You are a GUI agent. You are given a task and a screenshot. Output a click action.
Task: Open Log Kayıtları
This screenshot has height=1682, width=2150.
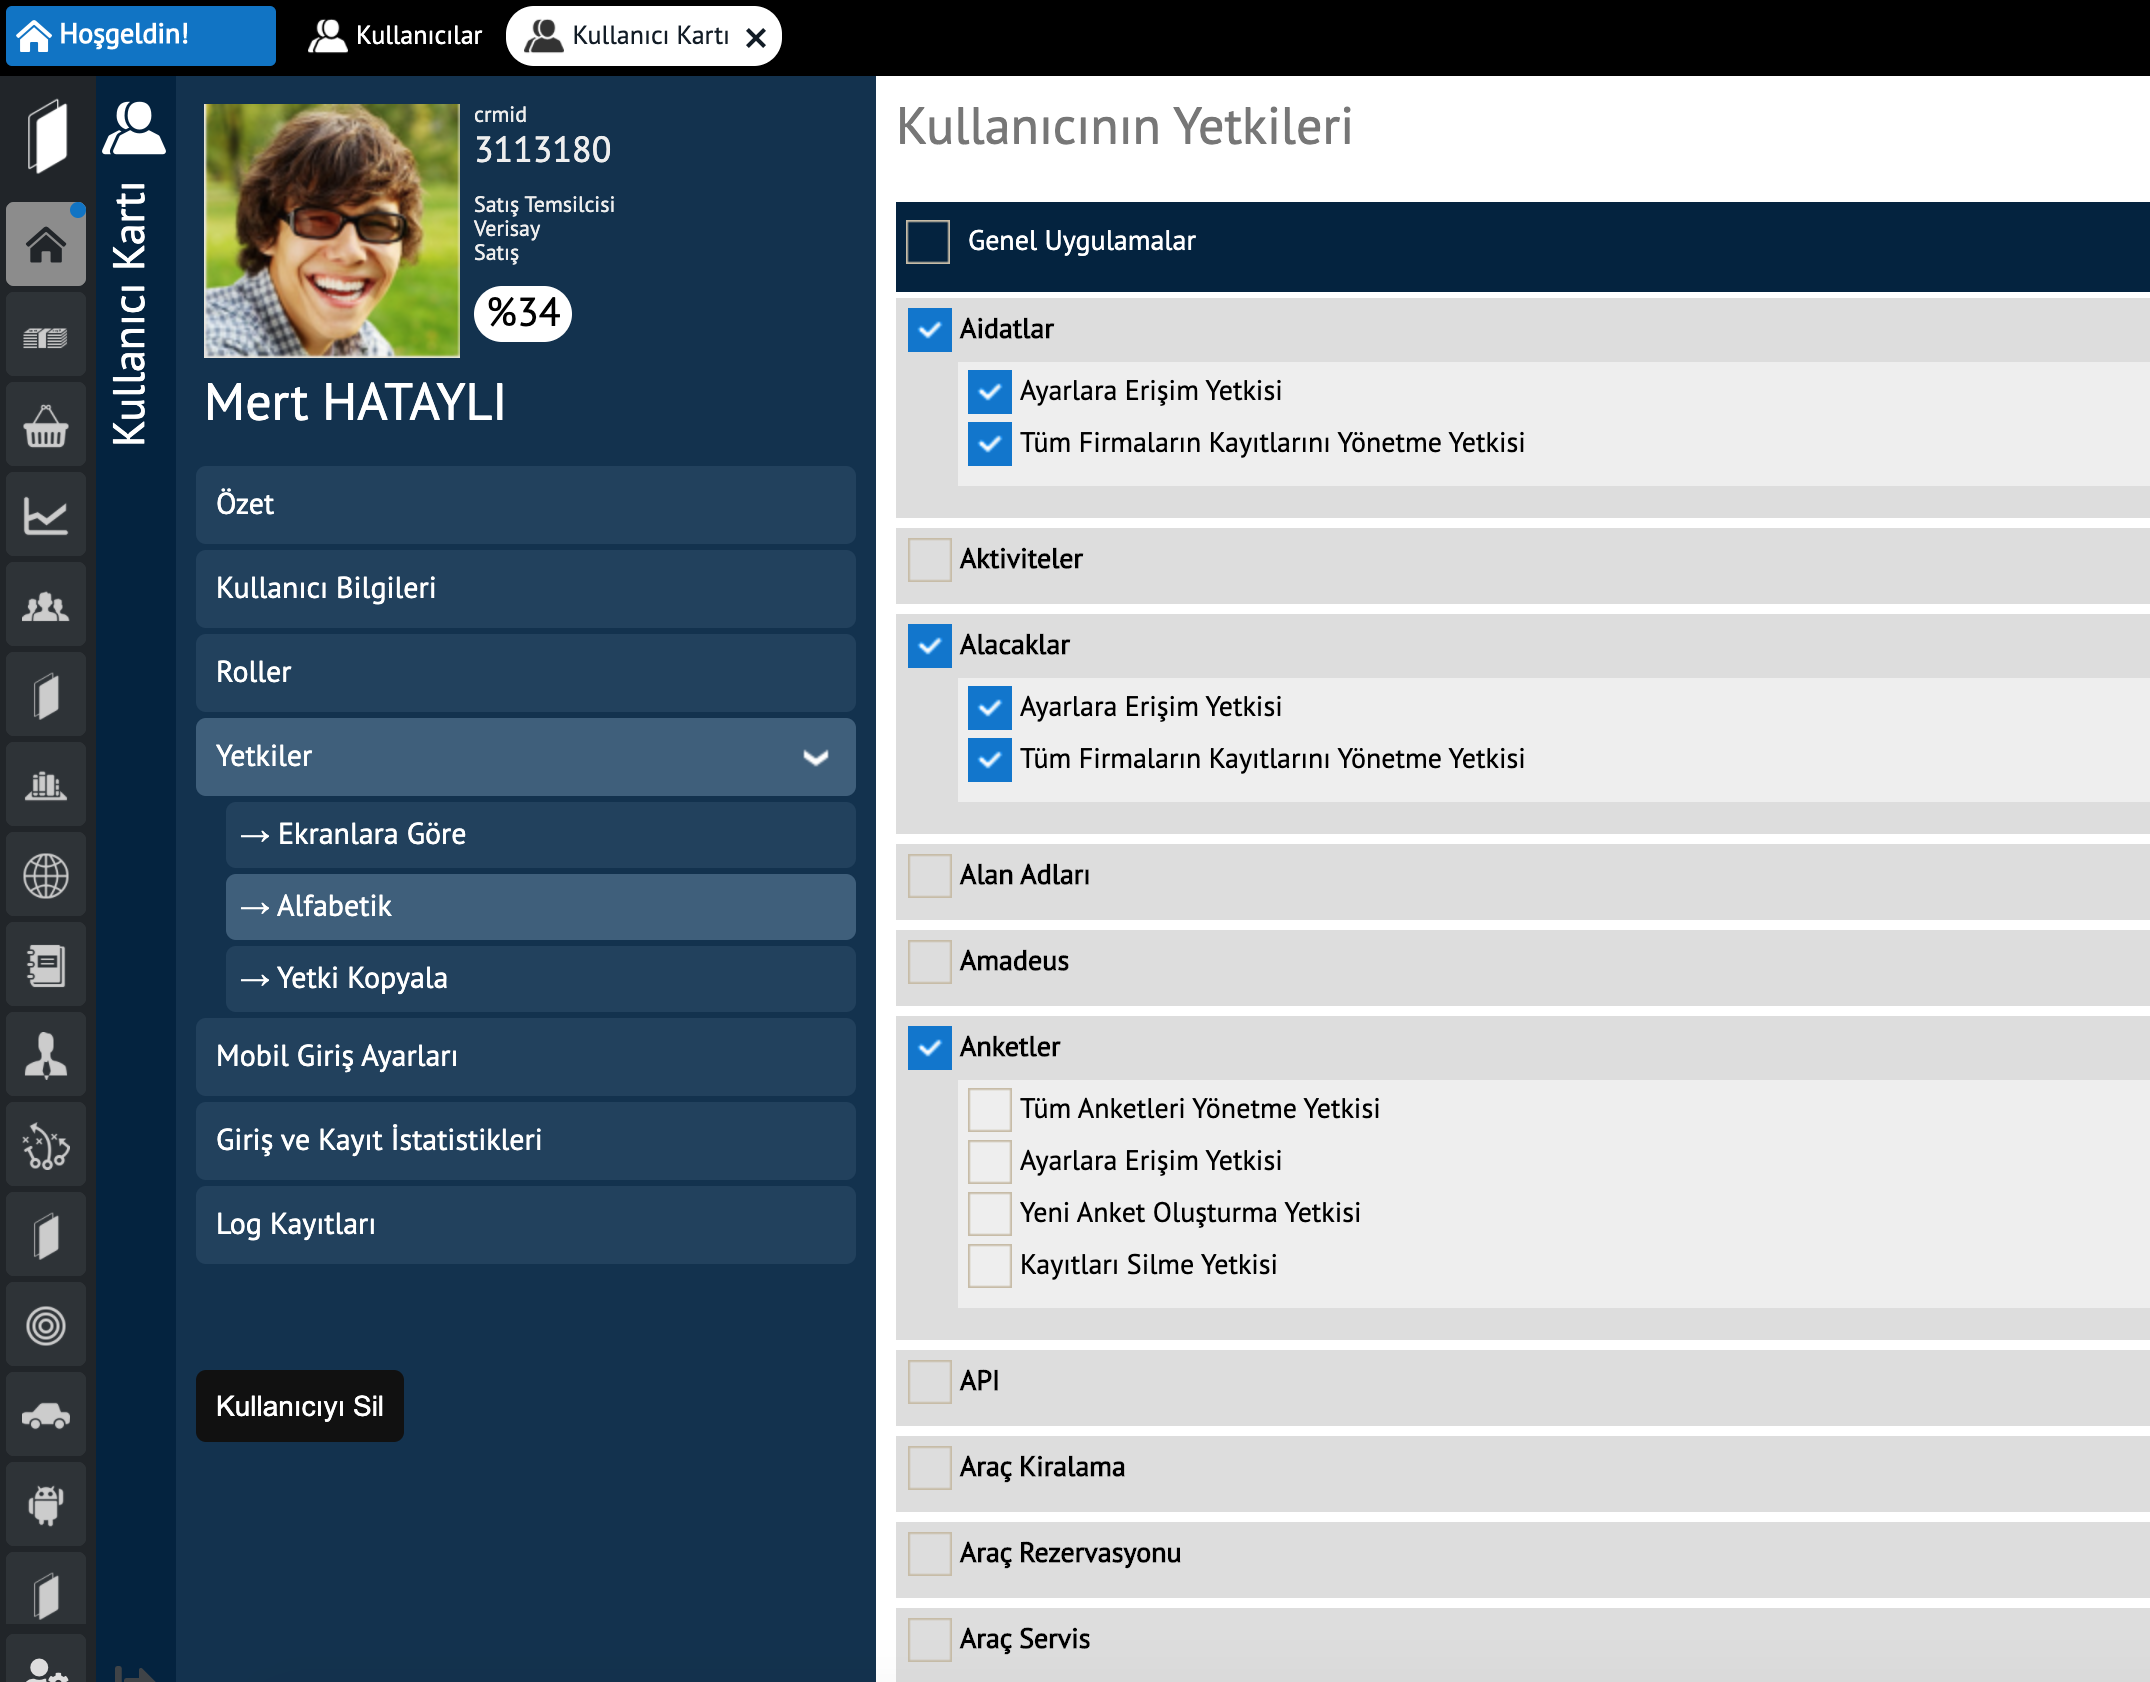tap(526, 1224)
